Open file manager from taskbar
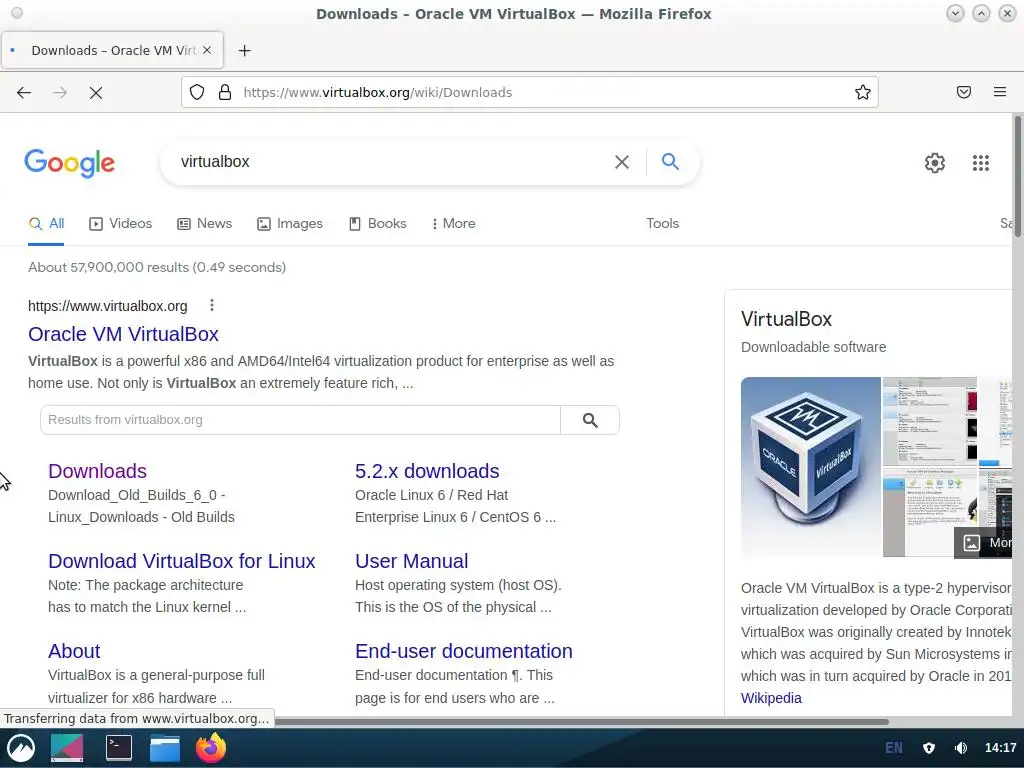1024x768 pixels. click(x=165, y=748)
